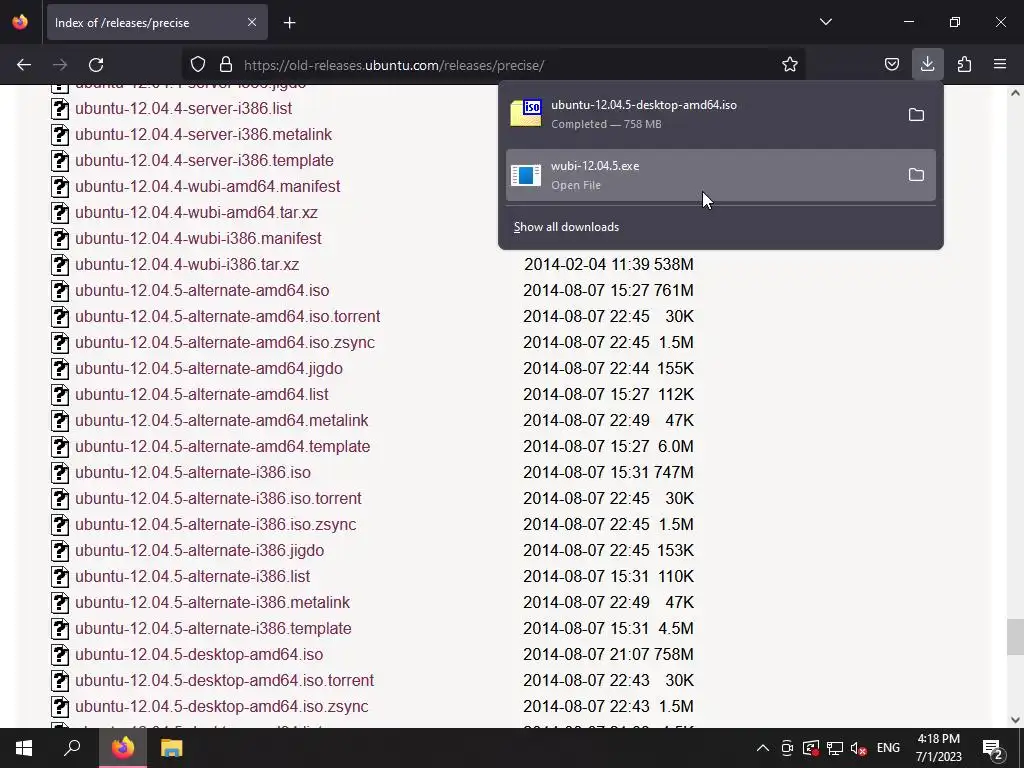Open Windows taskbar search
The image size is (1024, 768).
coord(72,748)
